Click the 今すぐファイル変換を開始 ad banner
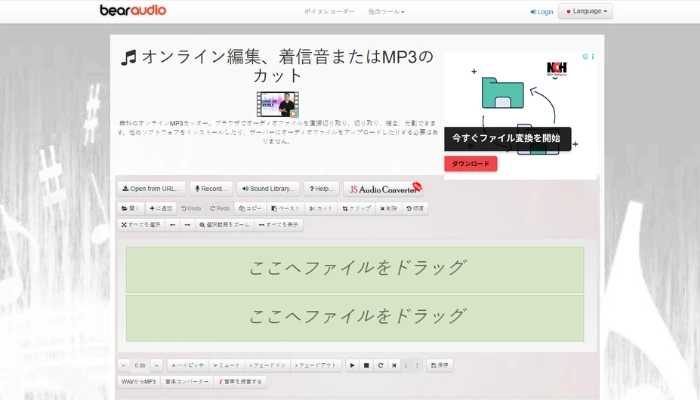This screenshot has width=700, height=400. (507, 139)
